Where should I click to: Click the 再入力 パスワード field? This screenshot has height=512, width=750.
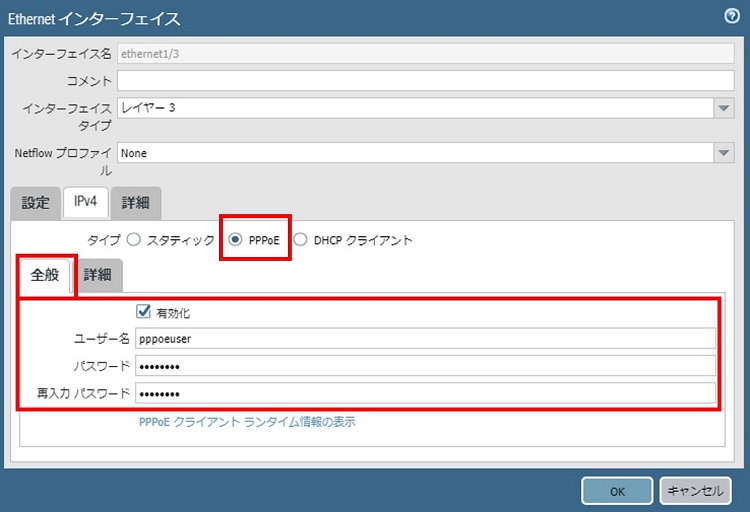(x=425, y=393)
